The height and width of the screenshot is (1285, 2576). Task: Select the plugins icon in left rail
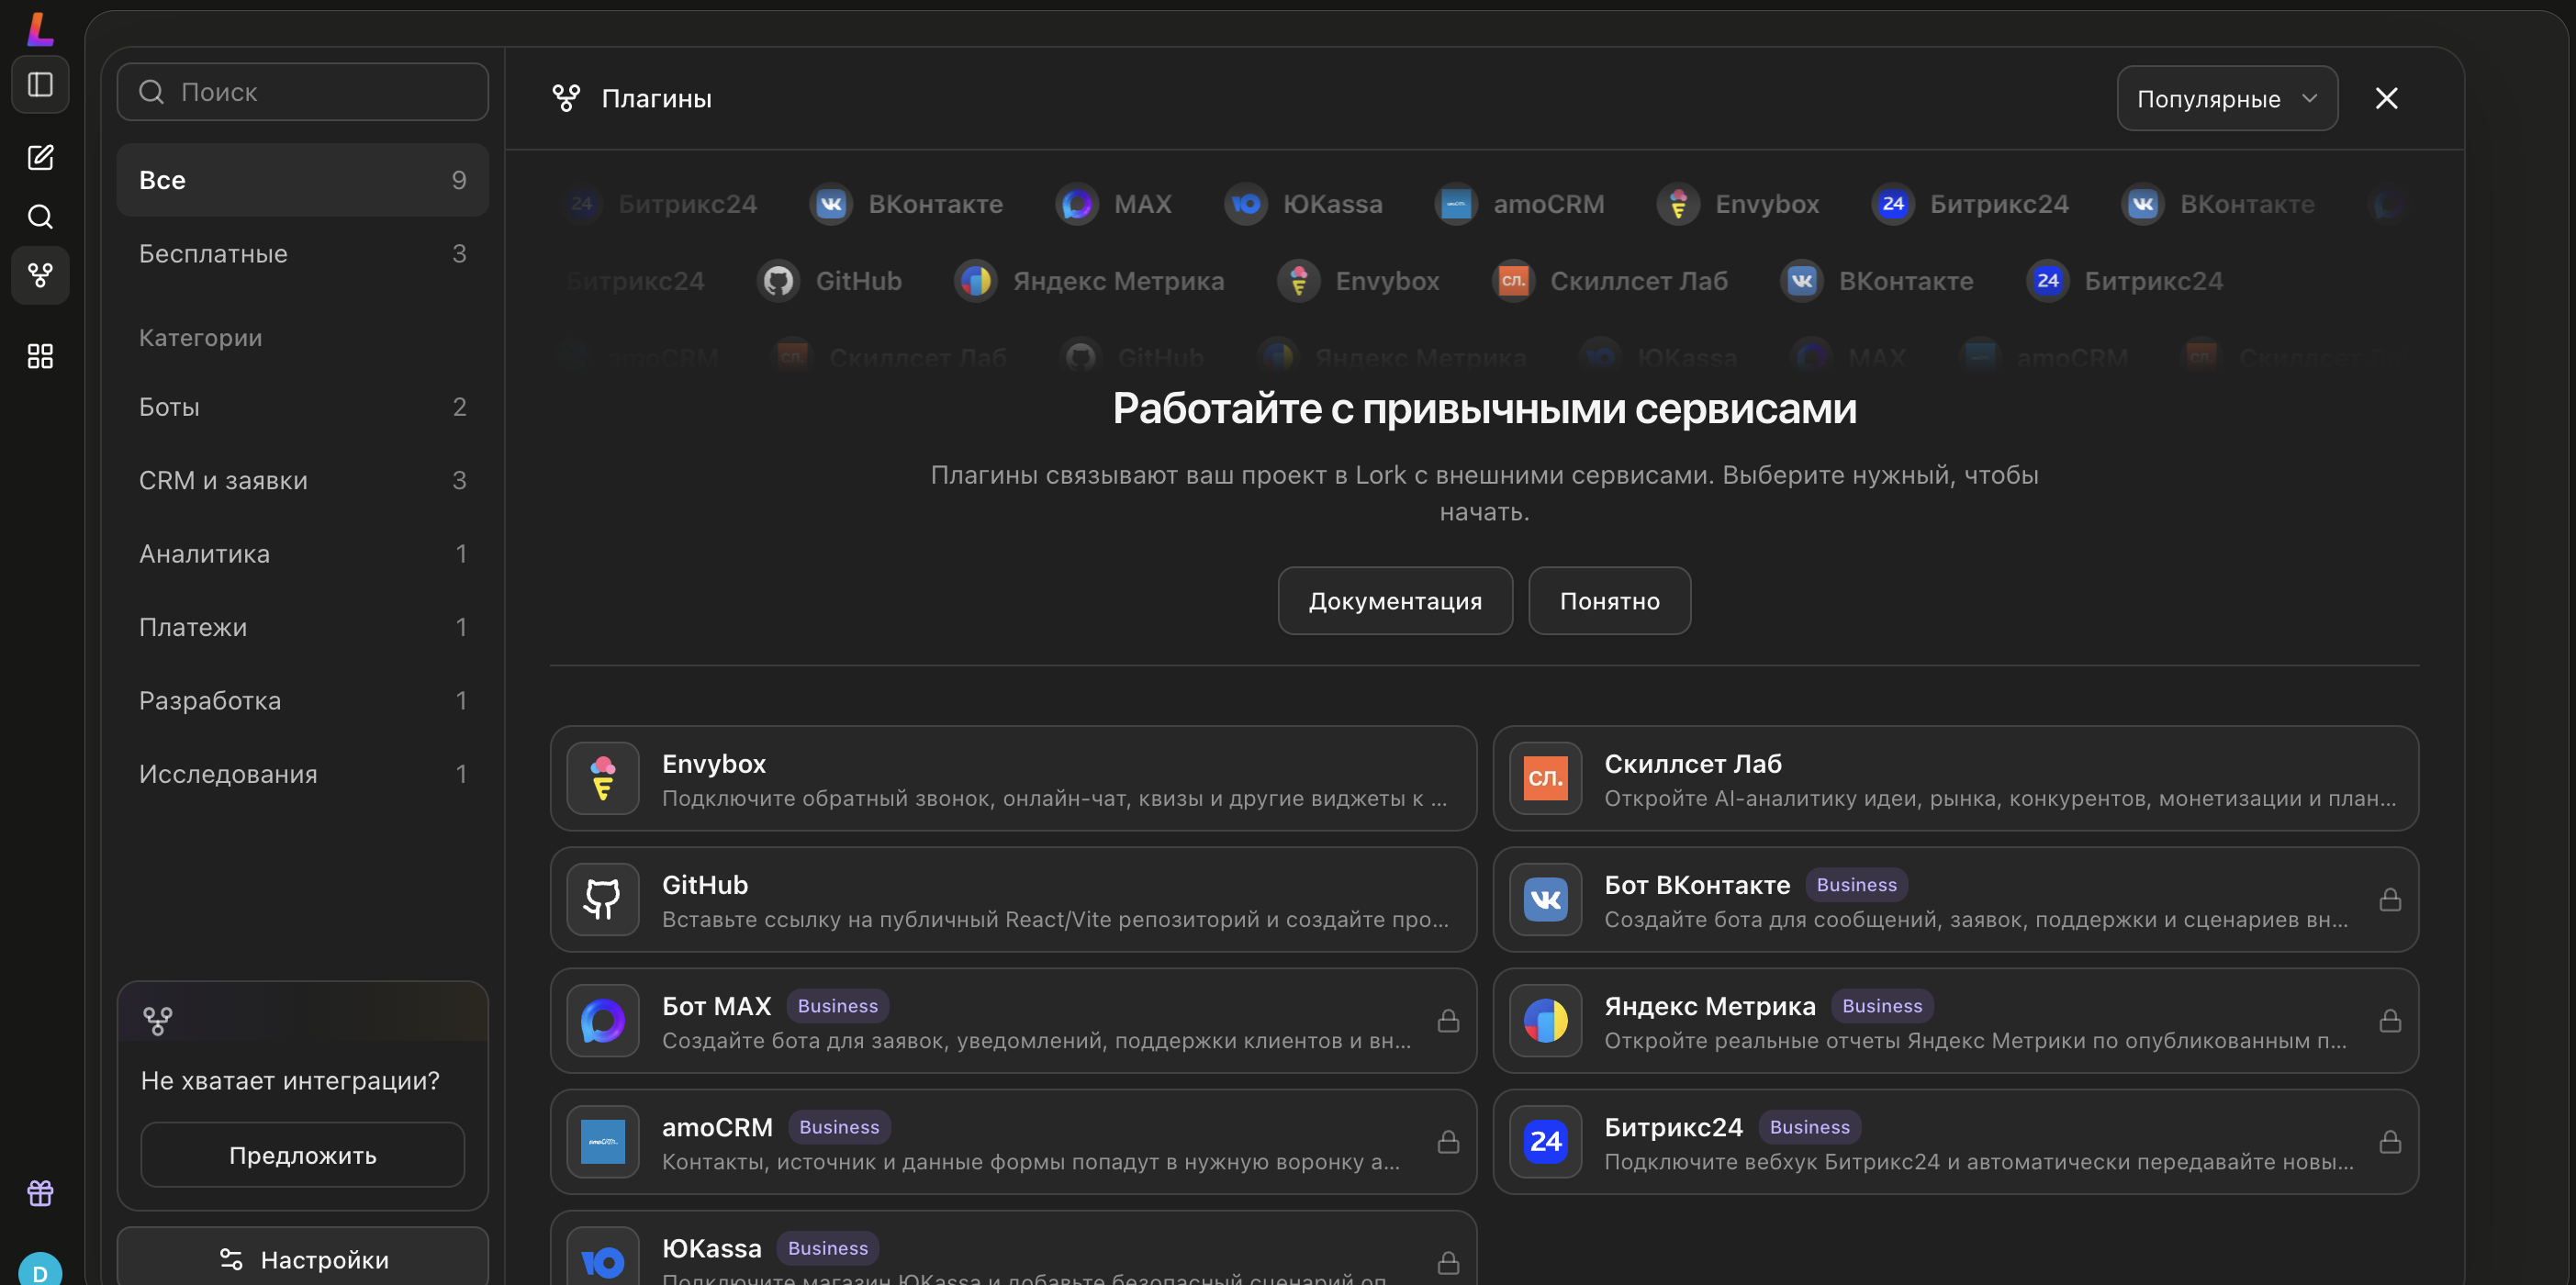click(40, 275)
